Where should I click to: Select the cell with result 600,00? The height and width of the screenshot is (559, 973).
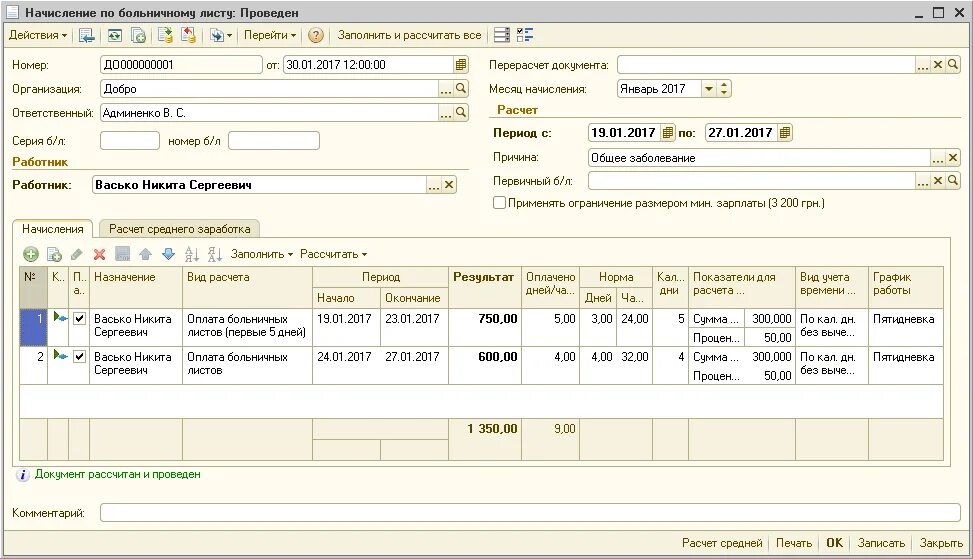(485, 365)
